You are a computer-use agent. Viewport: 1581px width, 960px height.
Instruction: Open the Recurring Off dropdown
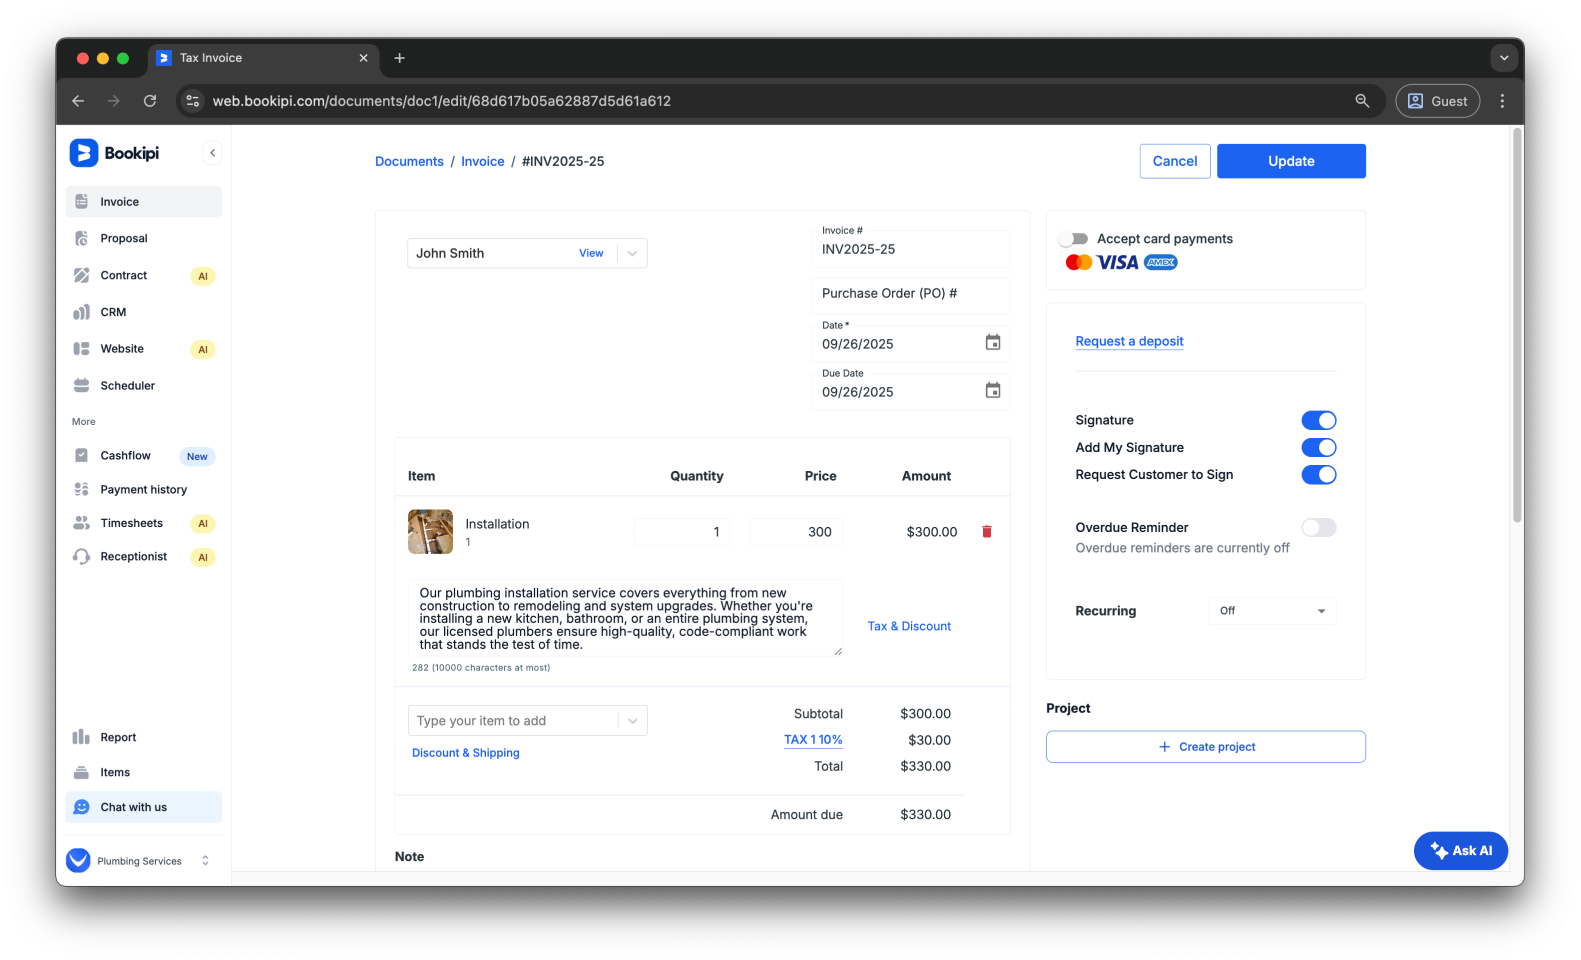point(1272,611)
